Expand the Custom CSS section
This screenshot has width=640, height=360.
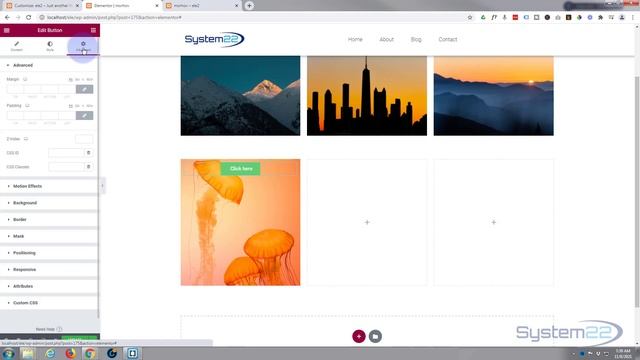point(49,303)
